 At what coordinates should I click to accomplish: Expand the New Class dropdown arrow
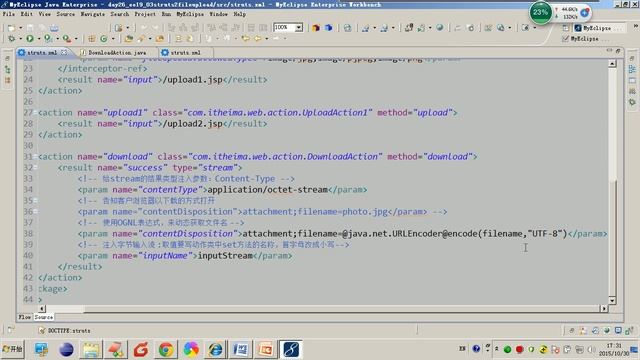(113, 39)
